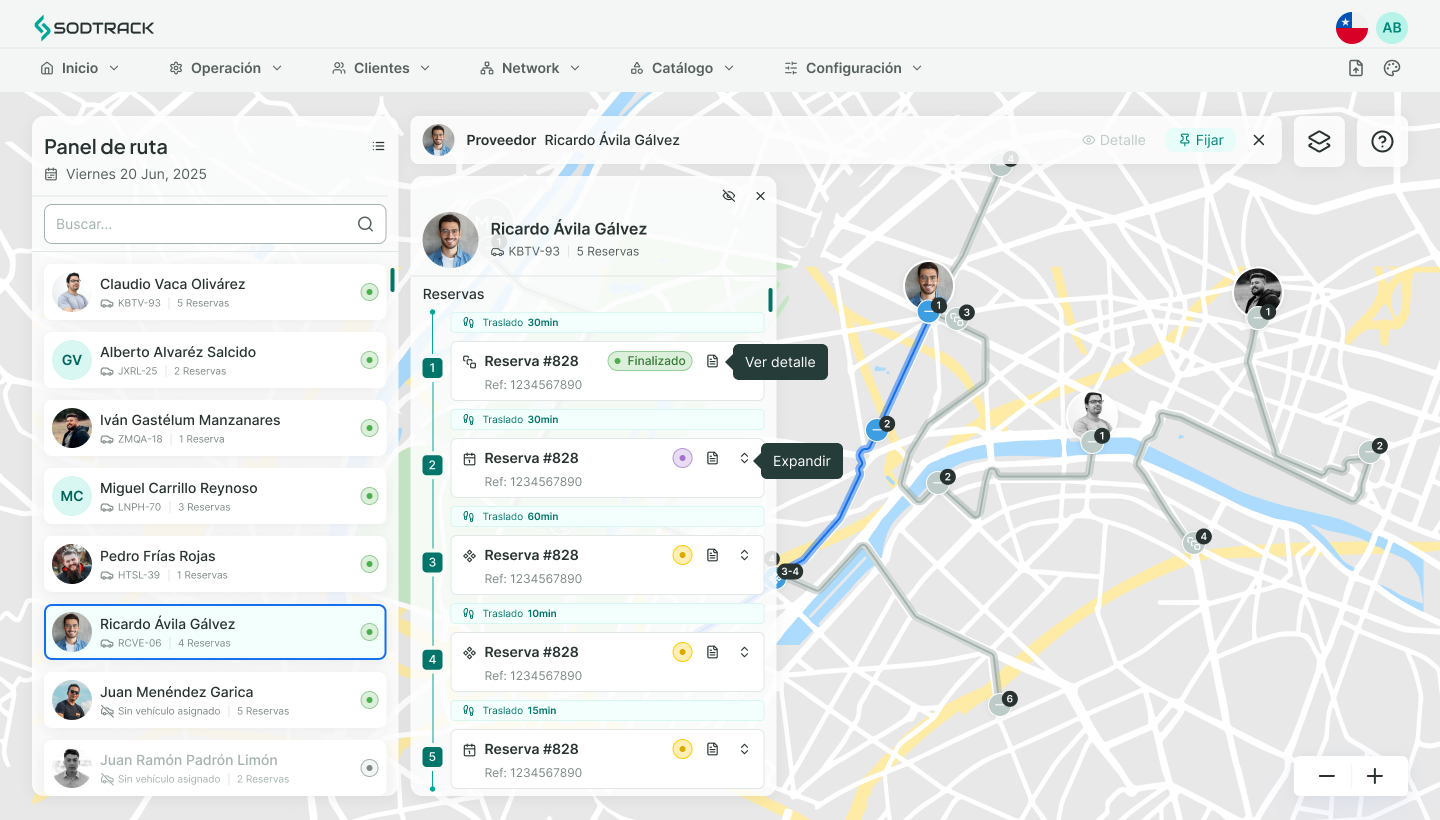Open the help question mark panel
Screen dimensions: 1440x820
(1382, 141)
